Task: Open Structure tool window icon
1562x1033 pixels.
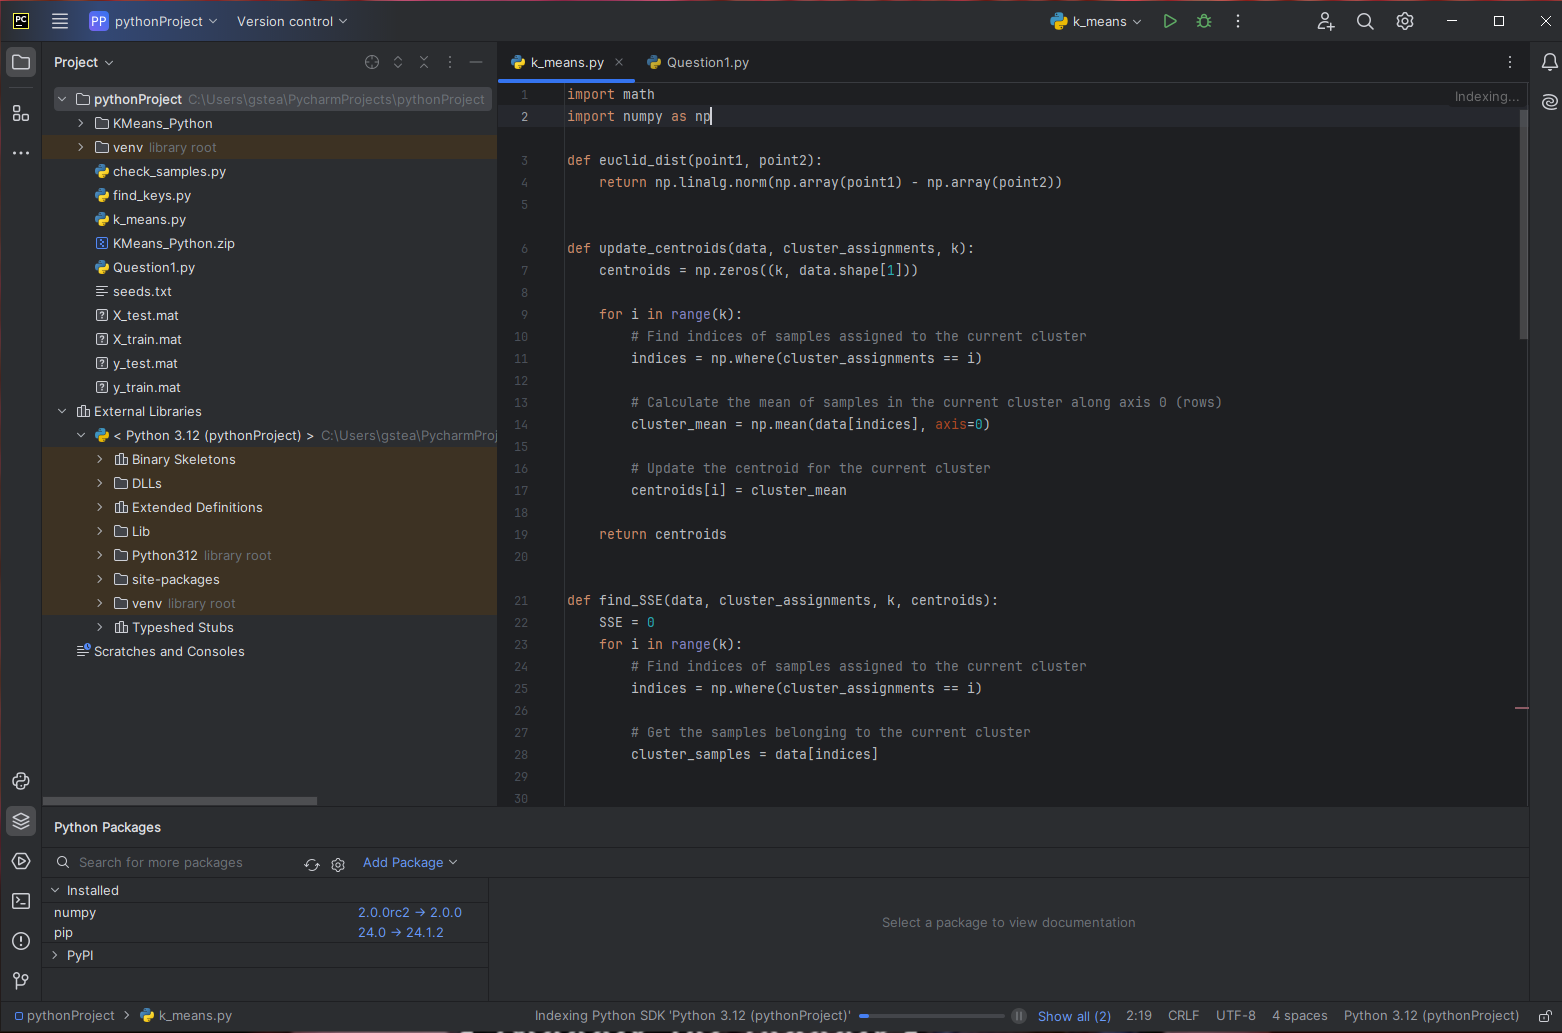Action: [21, 113]
